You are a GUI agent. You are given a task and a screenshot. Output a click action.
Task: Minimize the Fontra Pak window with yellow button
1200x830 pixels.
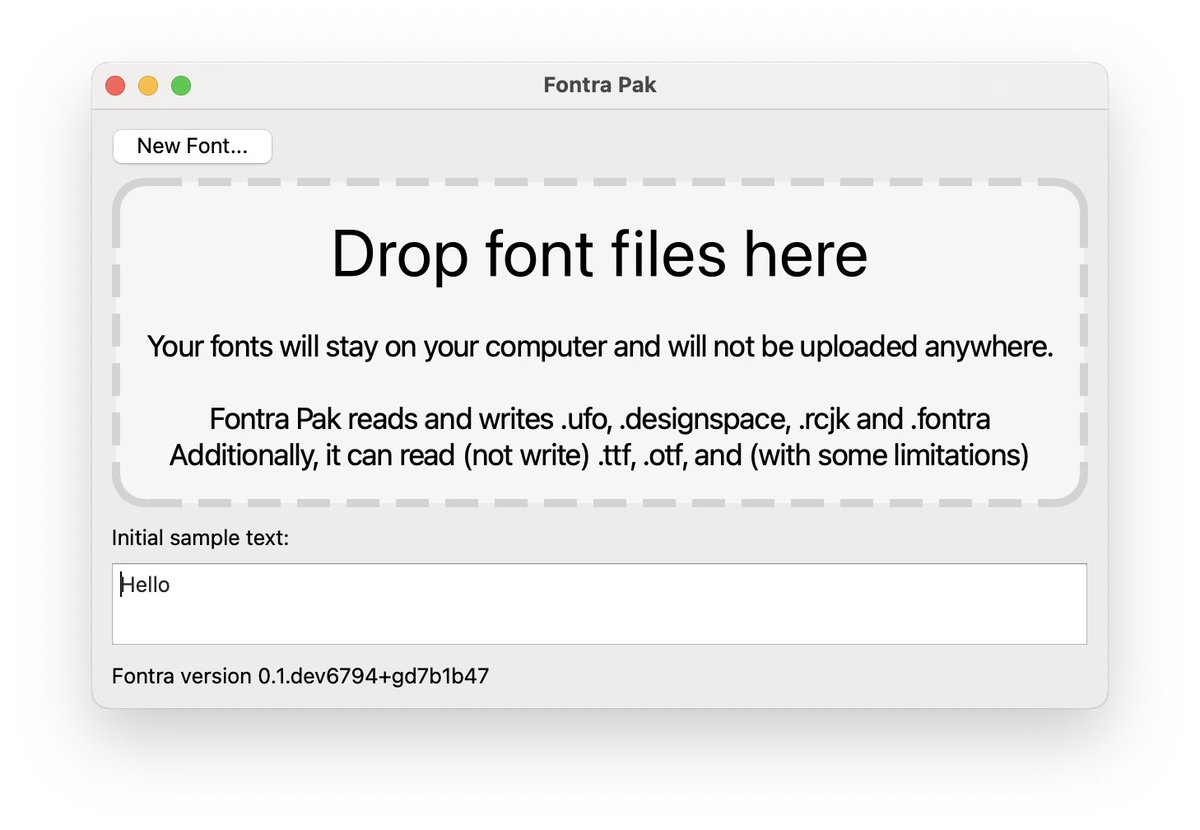click(148, 86)
